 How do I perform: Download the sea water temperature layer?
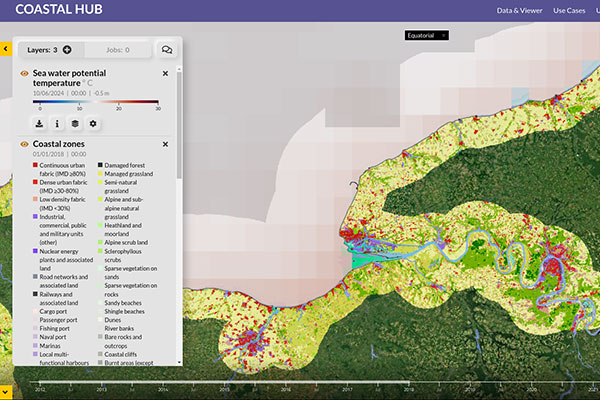[x=39, y=124]
